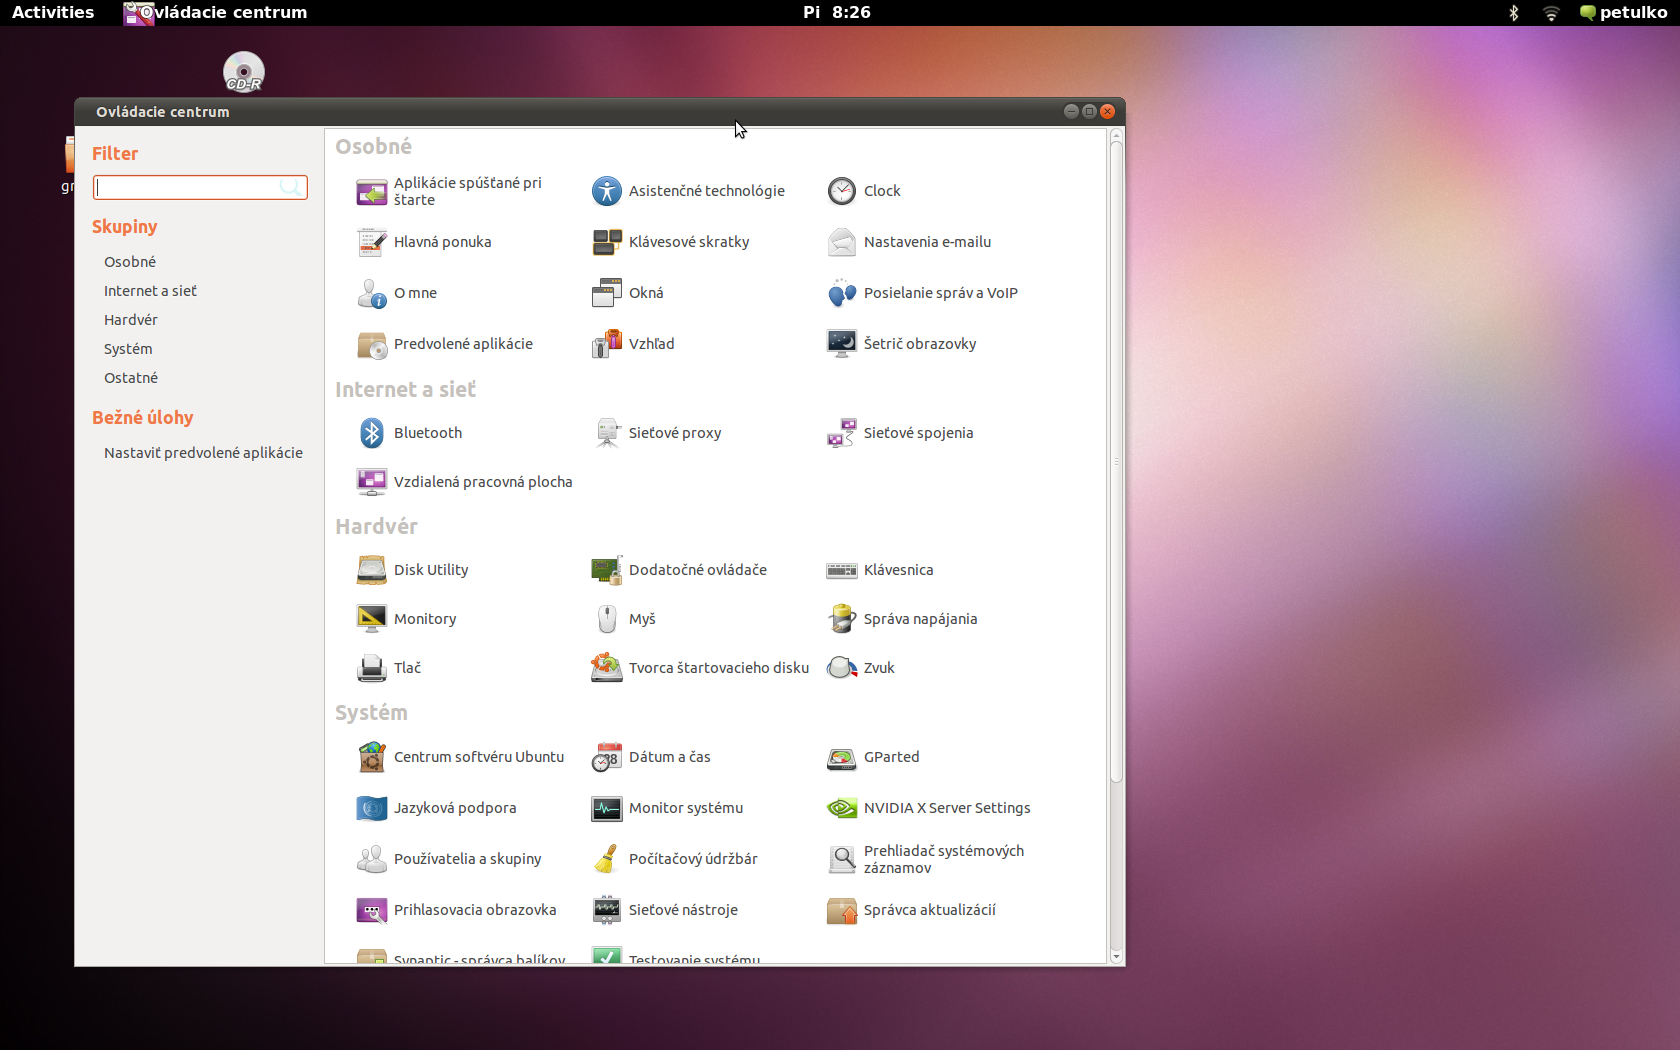Open the Clock preferences icon
Screen dimensions: 1680x1050
[x=842, y=191]
